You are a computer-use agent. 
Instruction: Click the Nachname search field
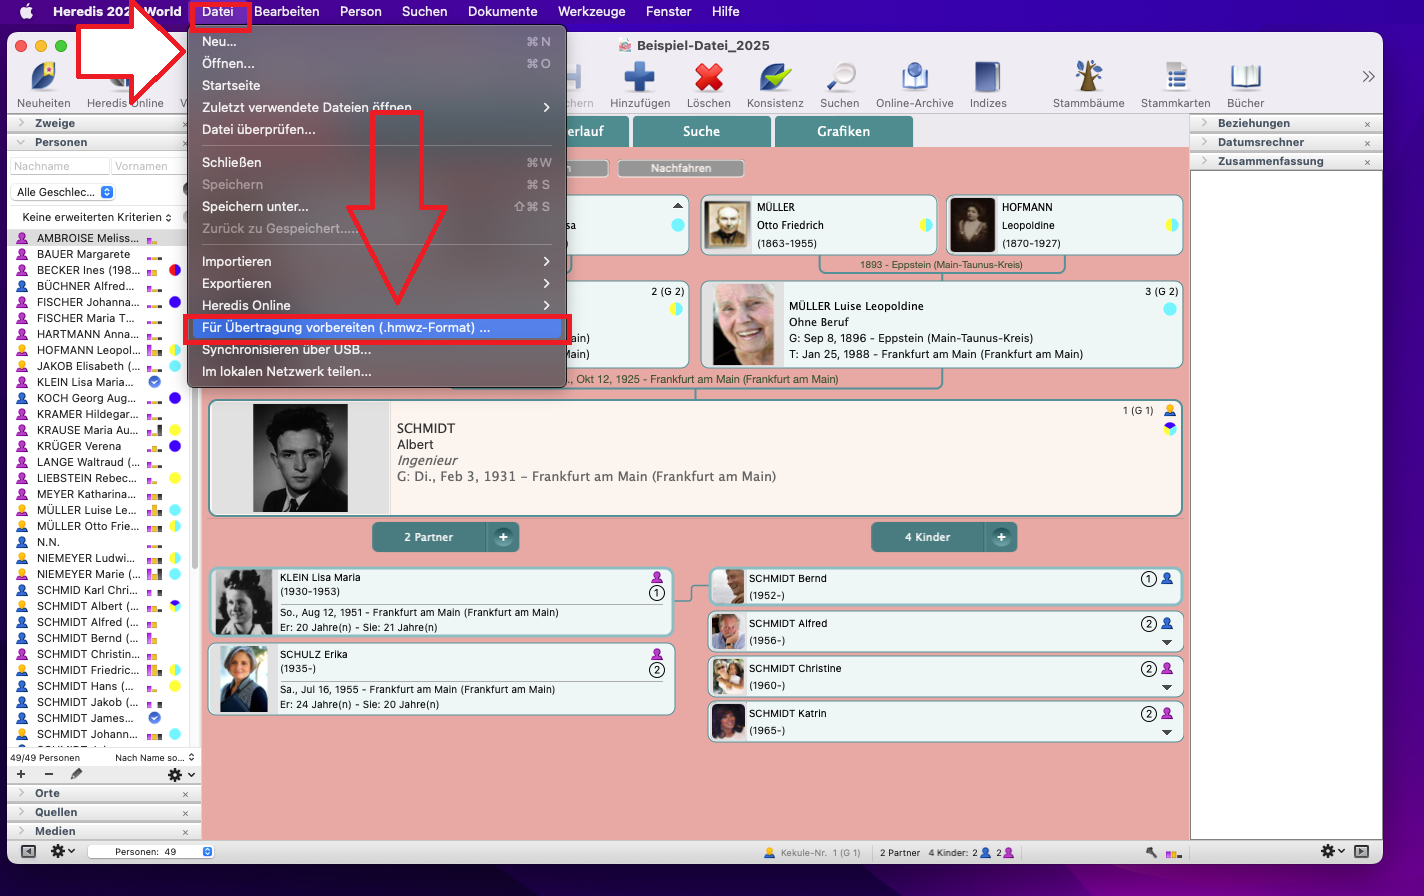point(59,167)
